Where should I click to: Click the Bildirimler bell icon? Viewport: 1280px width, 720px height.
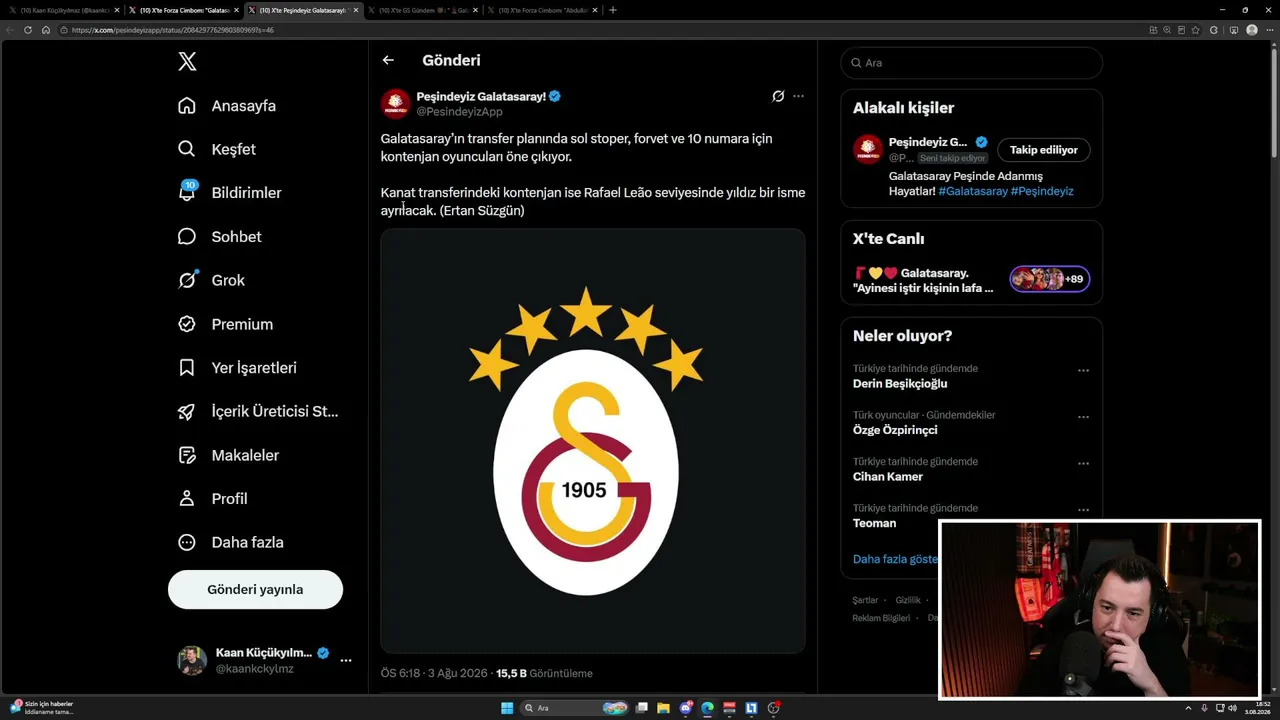click(x=187, y=193)
